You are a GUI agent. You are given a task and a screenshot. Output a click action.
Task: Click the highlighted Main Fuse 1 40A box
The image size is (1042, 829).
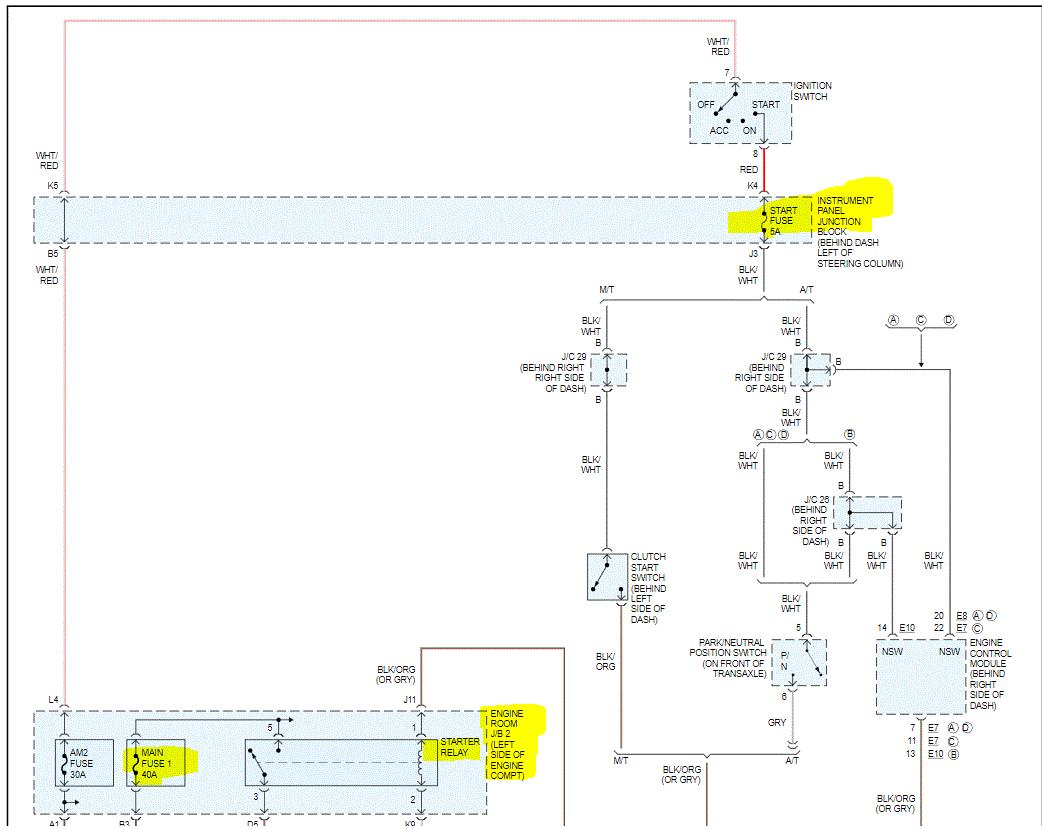(156, 763)
